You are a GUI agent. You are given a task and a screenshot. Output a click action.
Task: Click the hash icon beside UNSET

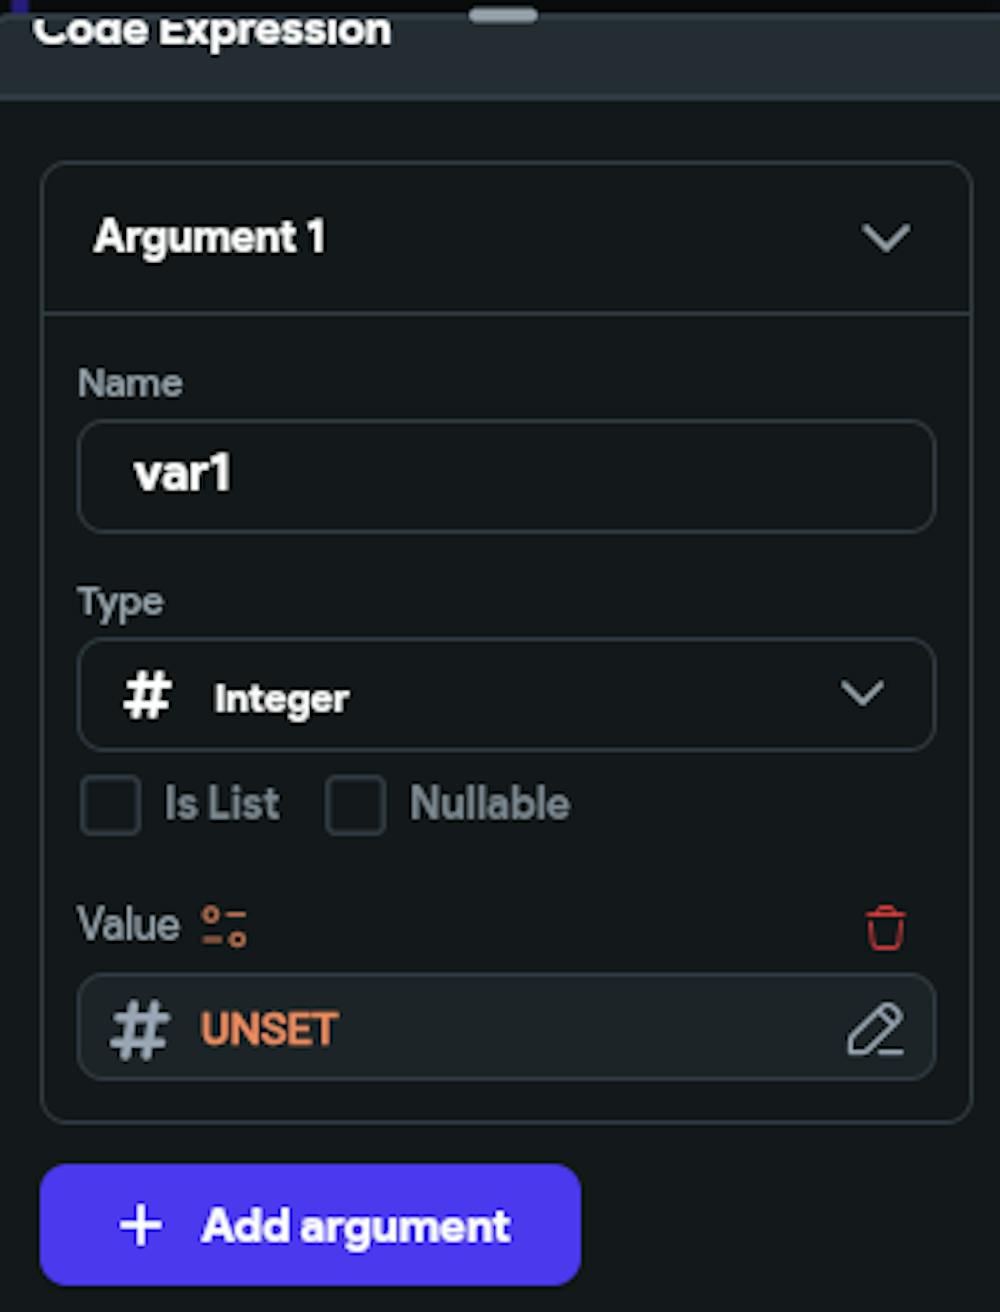point(140,1028)
